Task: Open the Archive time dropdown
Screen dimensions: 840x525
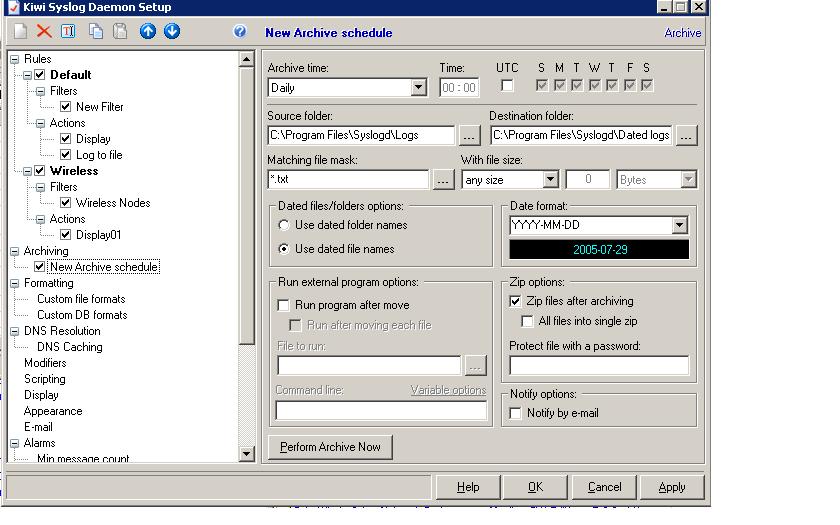Action: 419,88
